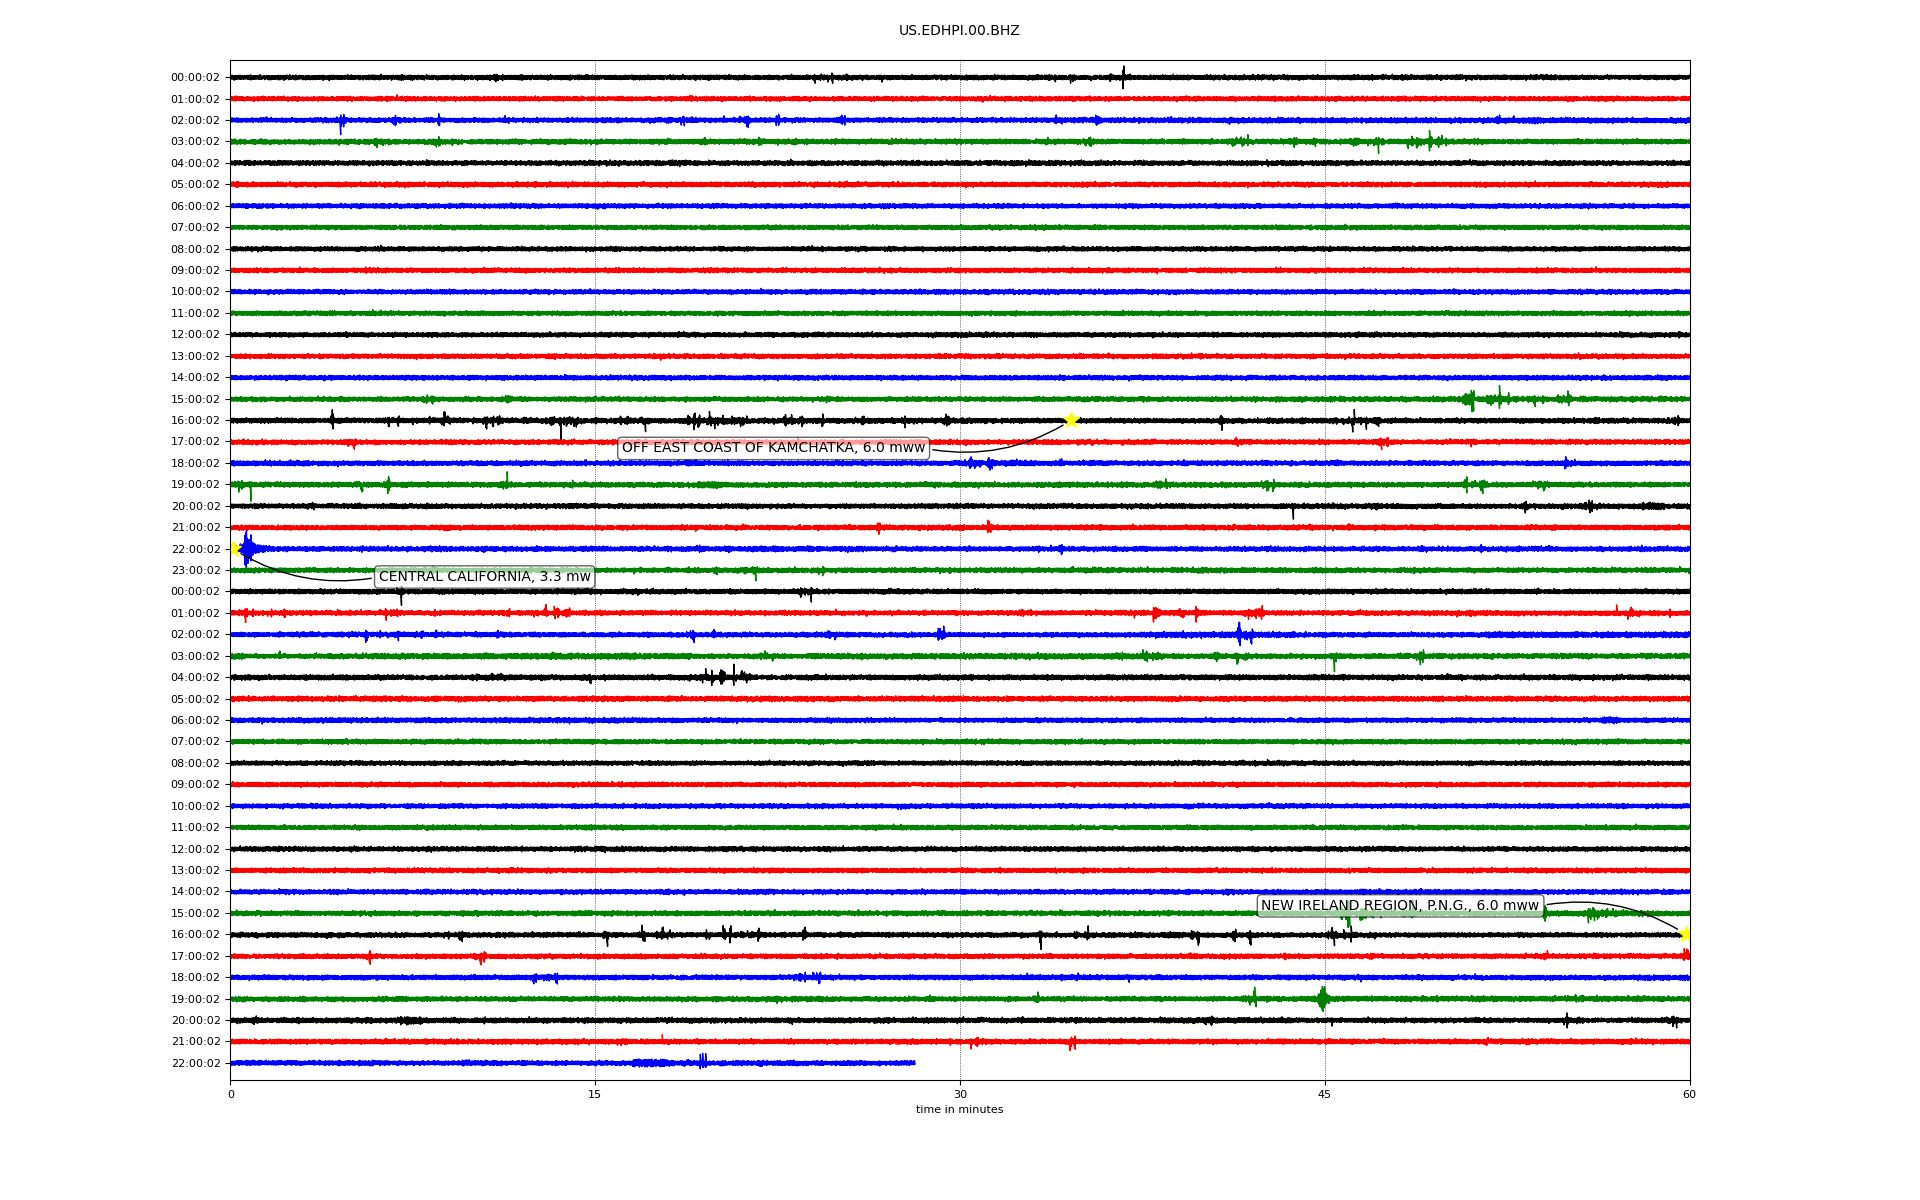Select the NEW IRELAND REGION, P.N.G. annotation label
This screenshot has width=1920, height=1200.
click(x=1399, y=906)
